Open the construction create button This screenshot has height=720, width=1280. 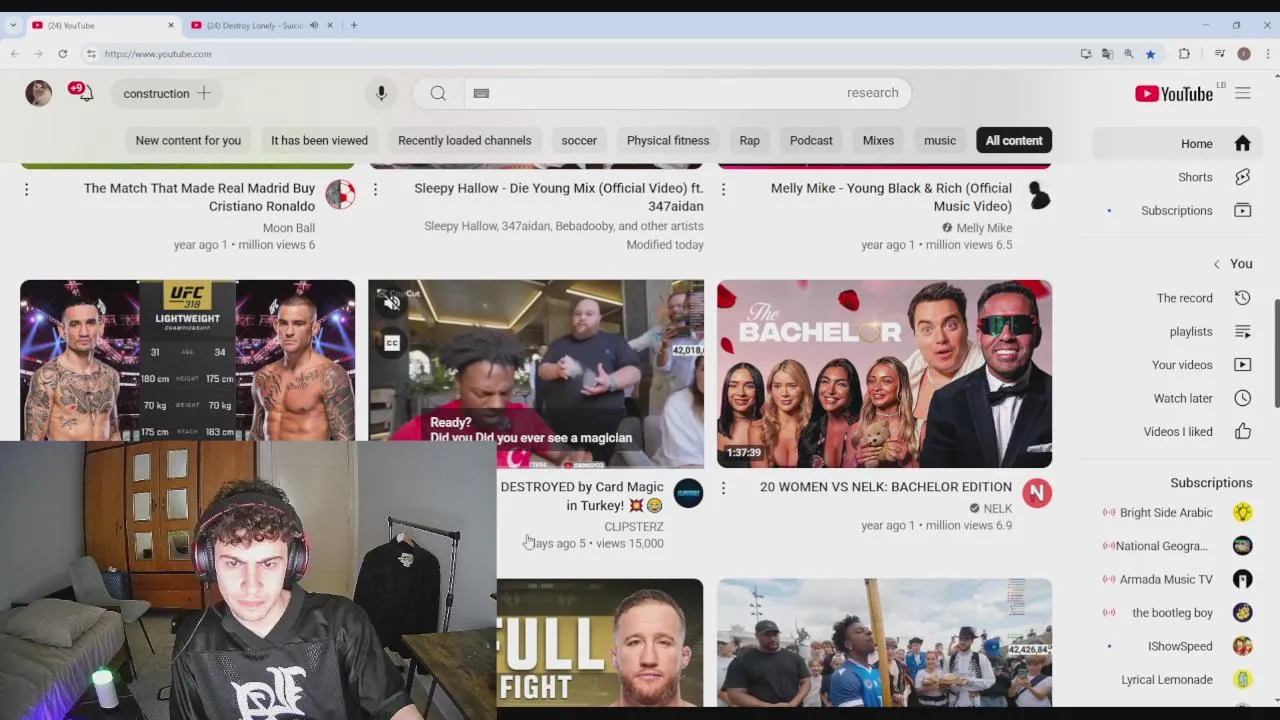(167, 93)
